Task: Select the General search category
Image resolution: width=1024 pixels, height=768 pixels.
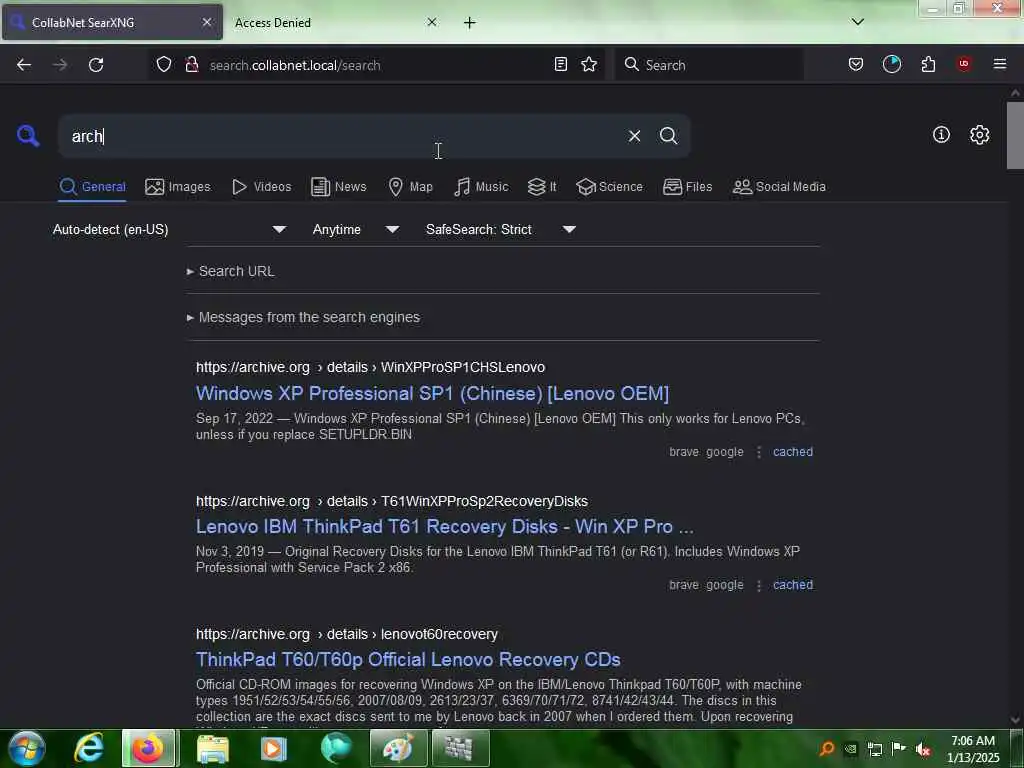Action: click(x=92, y=187)
